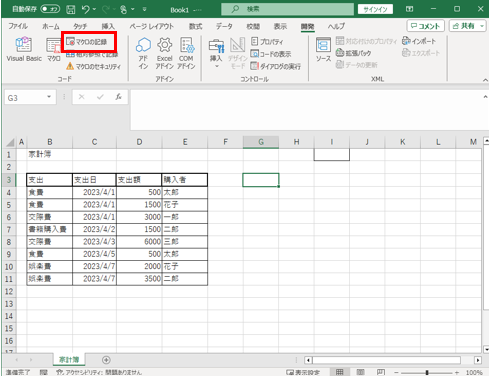Click the Insert Function fx icon
Viewport: 489px width, 376px height.
coord(118,97)
